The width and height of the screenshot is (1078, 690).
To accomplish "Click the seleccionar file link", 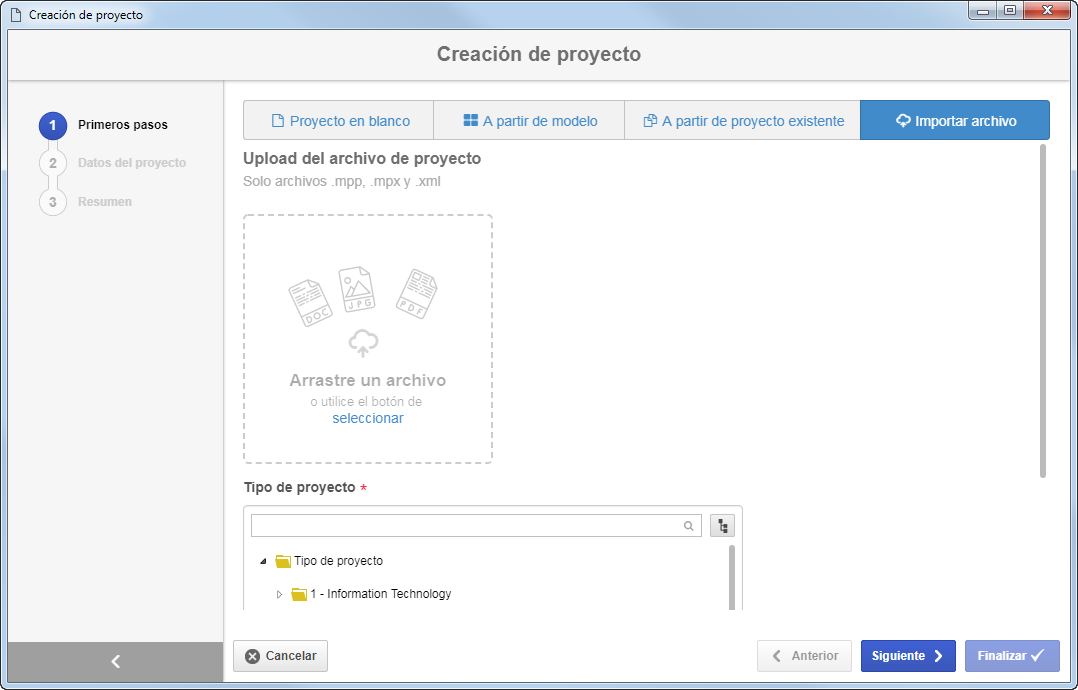I will (x=368, y=418).
